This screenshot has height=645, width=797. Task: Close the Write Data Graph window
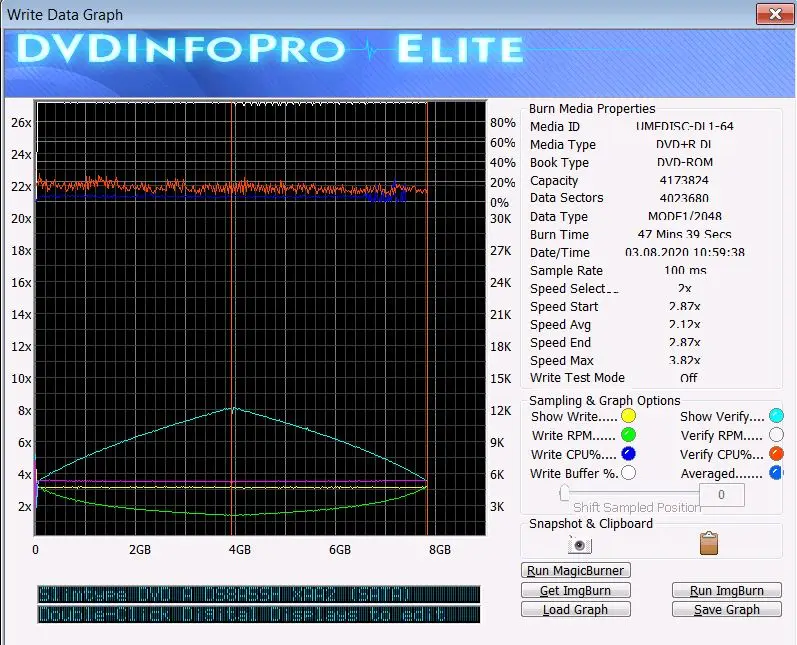coord(775,14)
